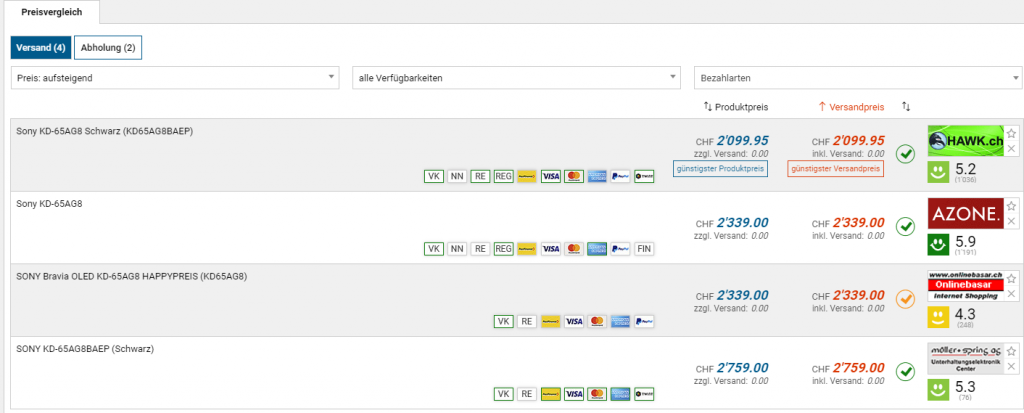This screenshot has width=1024, height=413.
Task: Favorite the HAWK.ch shop with the star
Action: [1011, 134]
